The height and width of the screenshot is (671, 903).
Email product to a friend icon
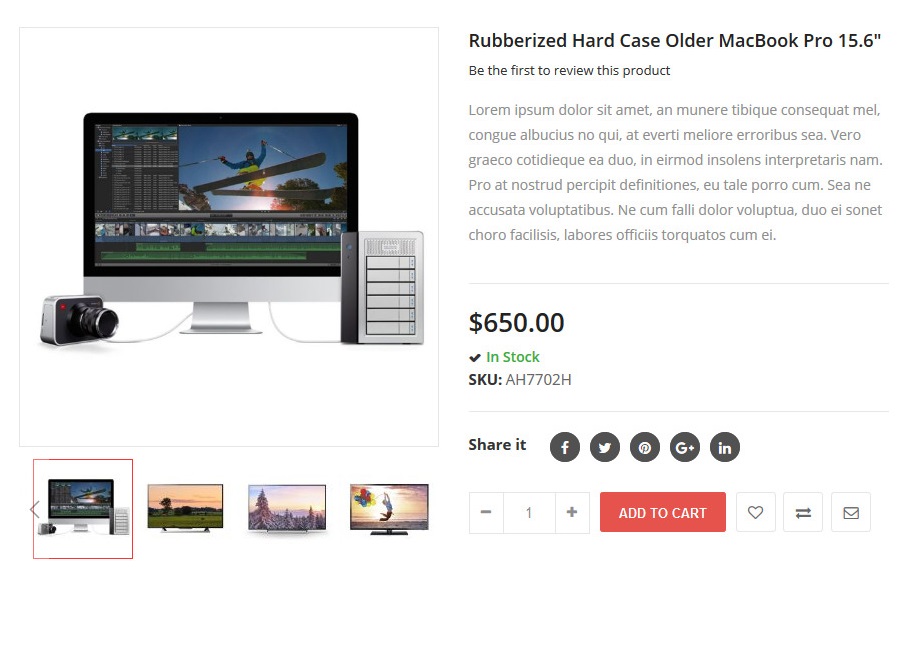click(x=850, y=512)
